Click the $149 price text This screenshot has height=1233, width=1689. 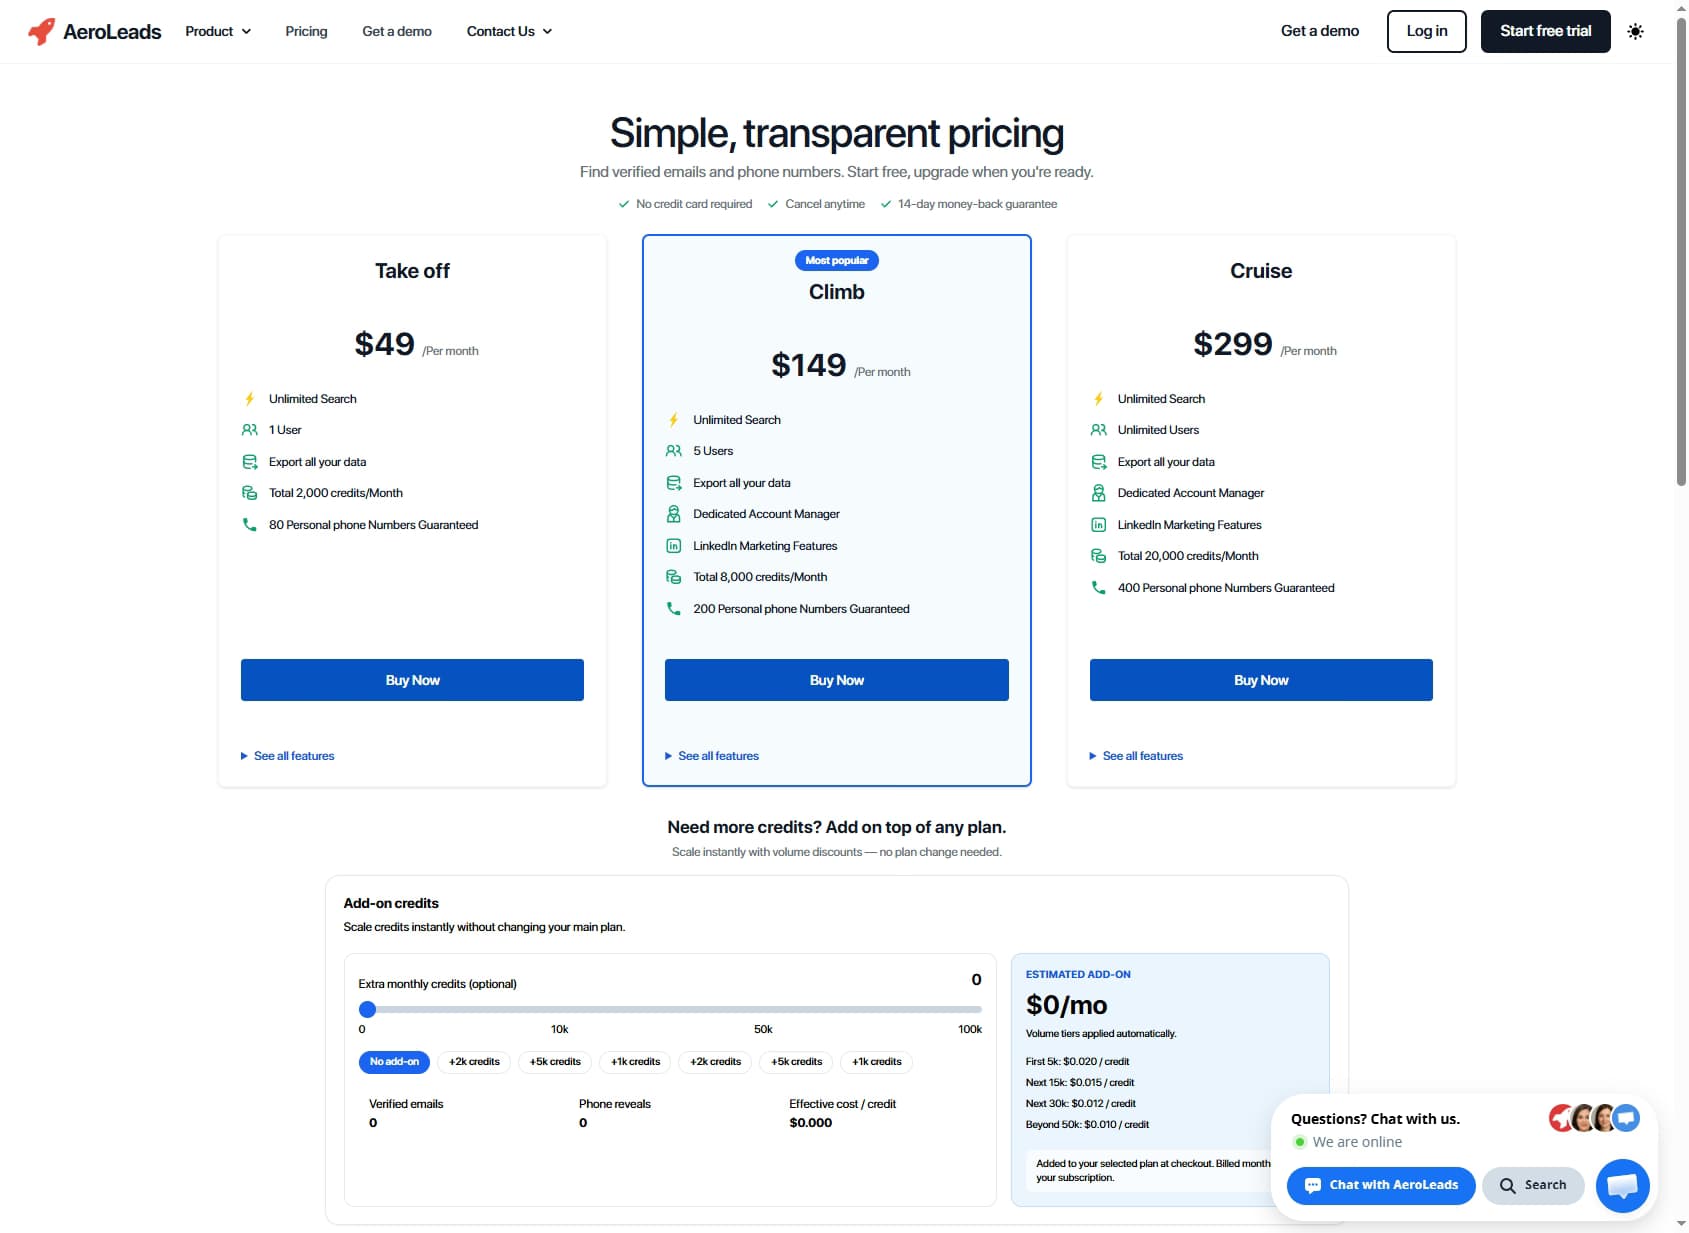808,365
